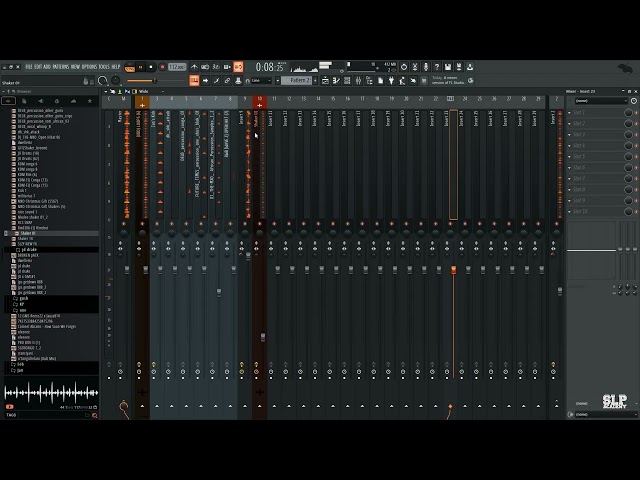Toggle the chain link icon
The width and height of the screenshot is (640, 480).
pyautogui.click(x=227, y=81)
